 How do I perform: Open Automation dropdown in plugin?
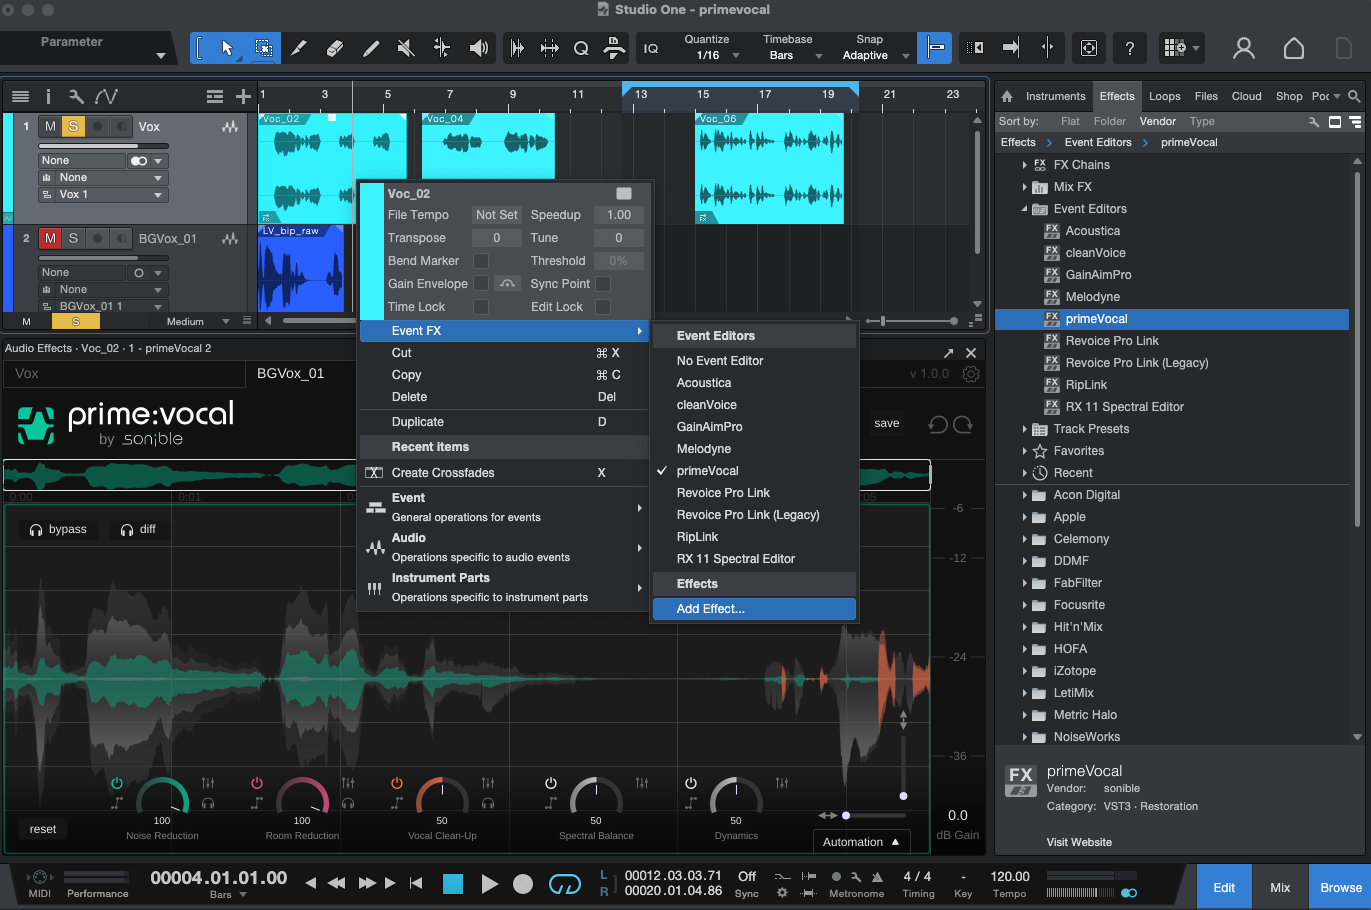tap(861, 842)
